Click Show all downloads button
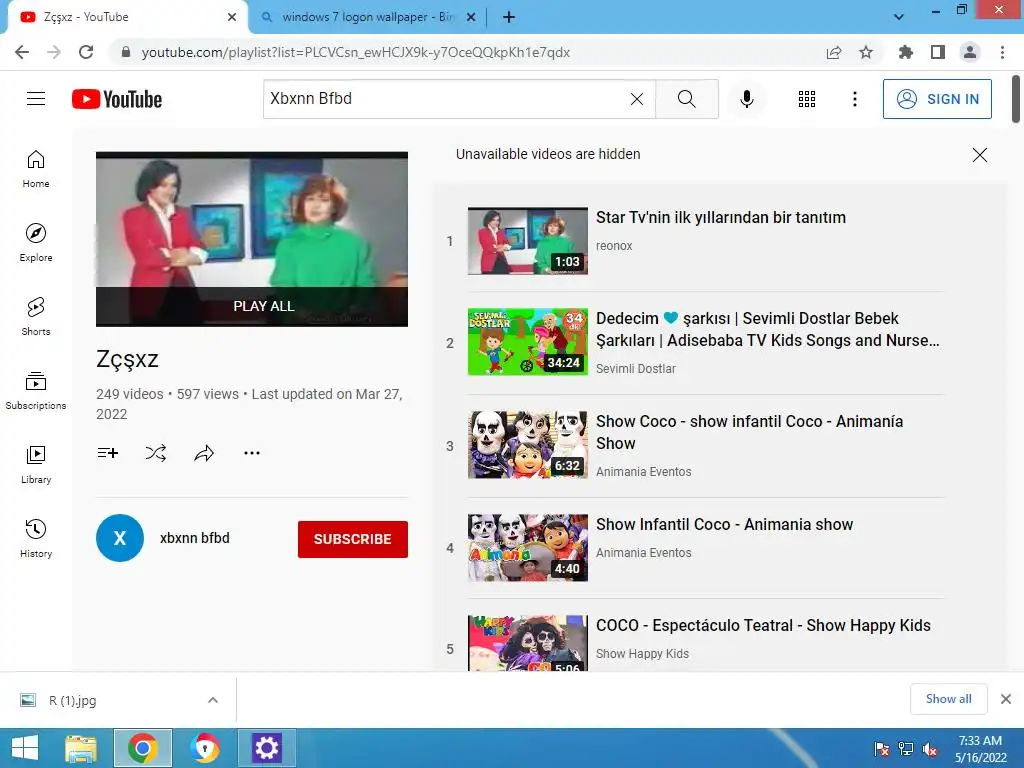Image resolution: width=1024 pixels, height=768 pixels. (948, 699)
